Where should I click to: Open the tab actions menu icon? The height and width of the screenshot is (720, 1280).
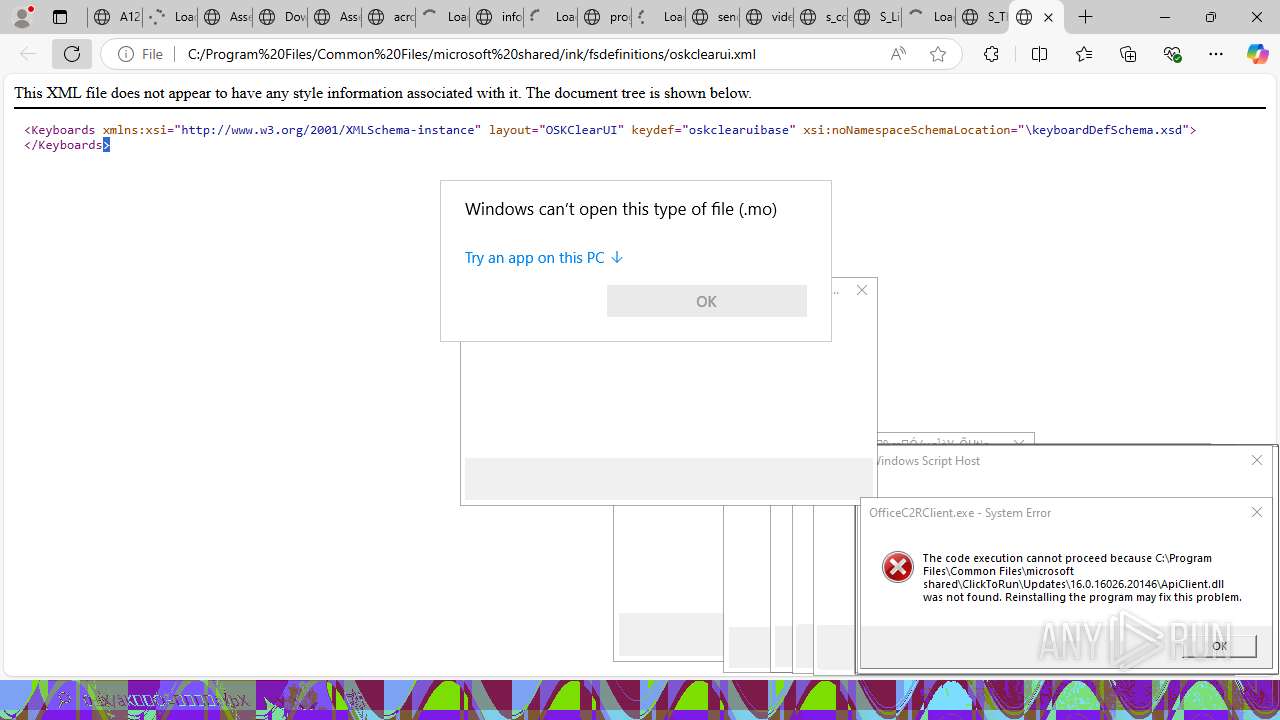coord(60,17)
